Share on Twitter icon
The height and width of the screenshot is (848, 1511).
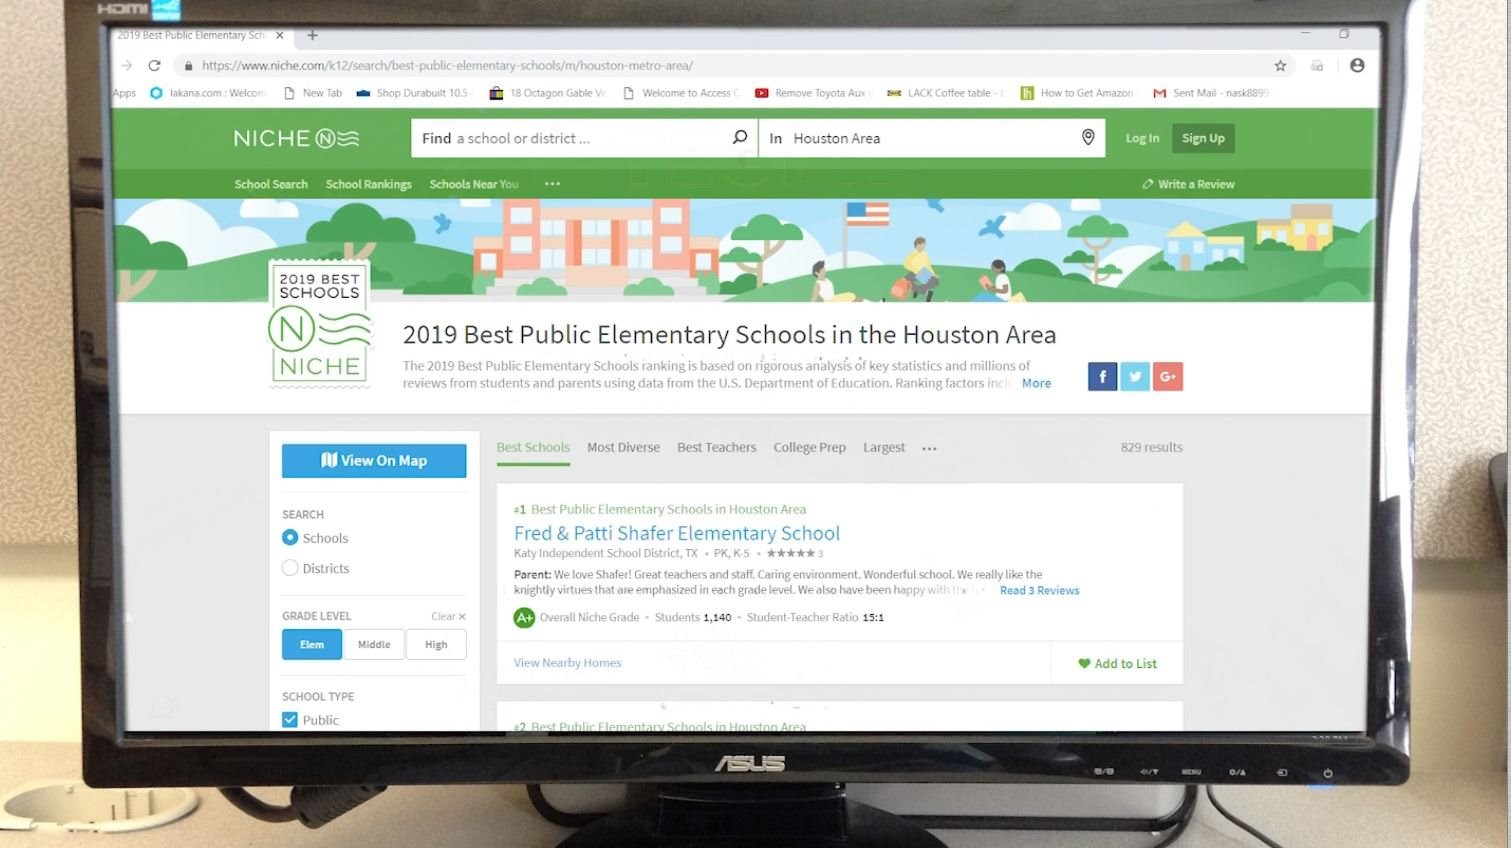point(1135,376)
